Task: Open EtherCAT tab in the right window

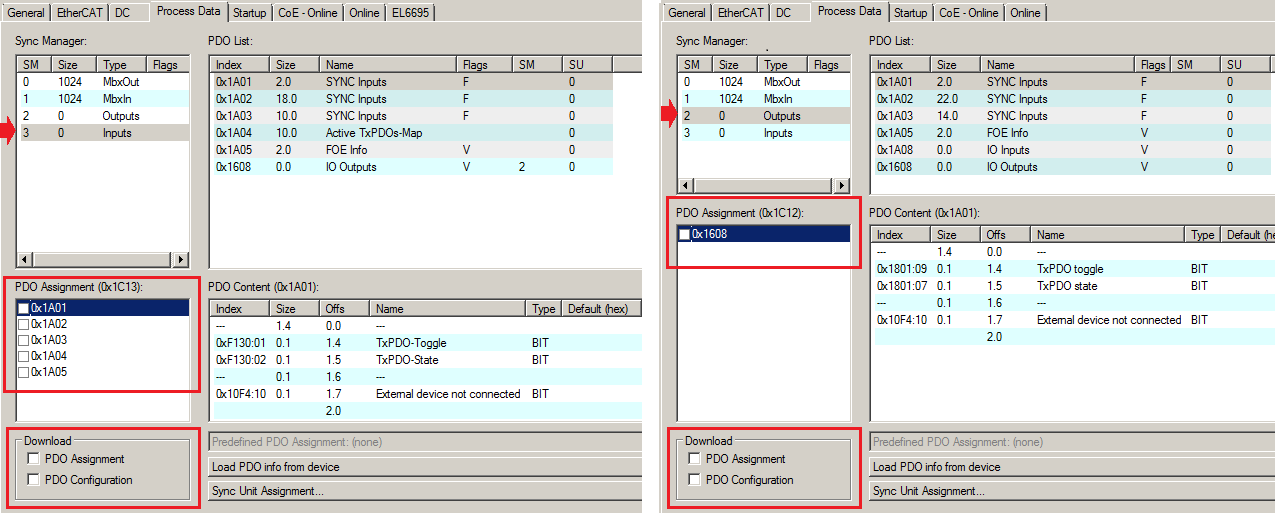Action: (739, 13)
